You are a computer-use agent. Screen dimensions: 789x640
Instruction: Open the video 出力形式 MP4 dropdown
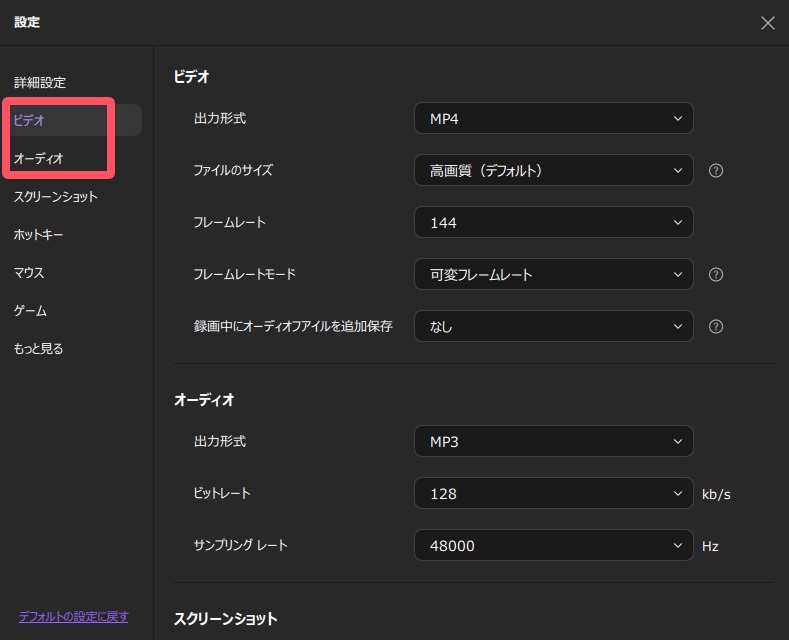[553, 119]
